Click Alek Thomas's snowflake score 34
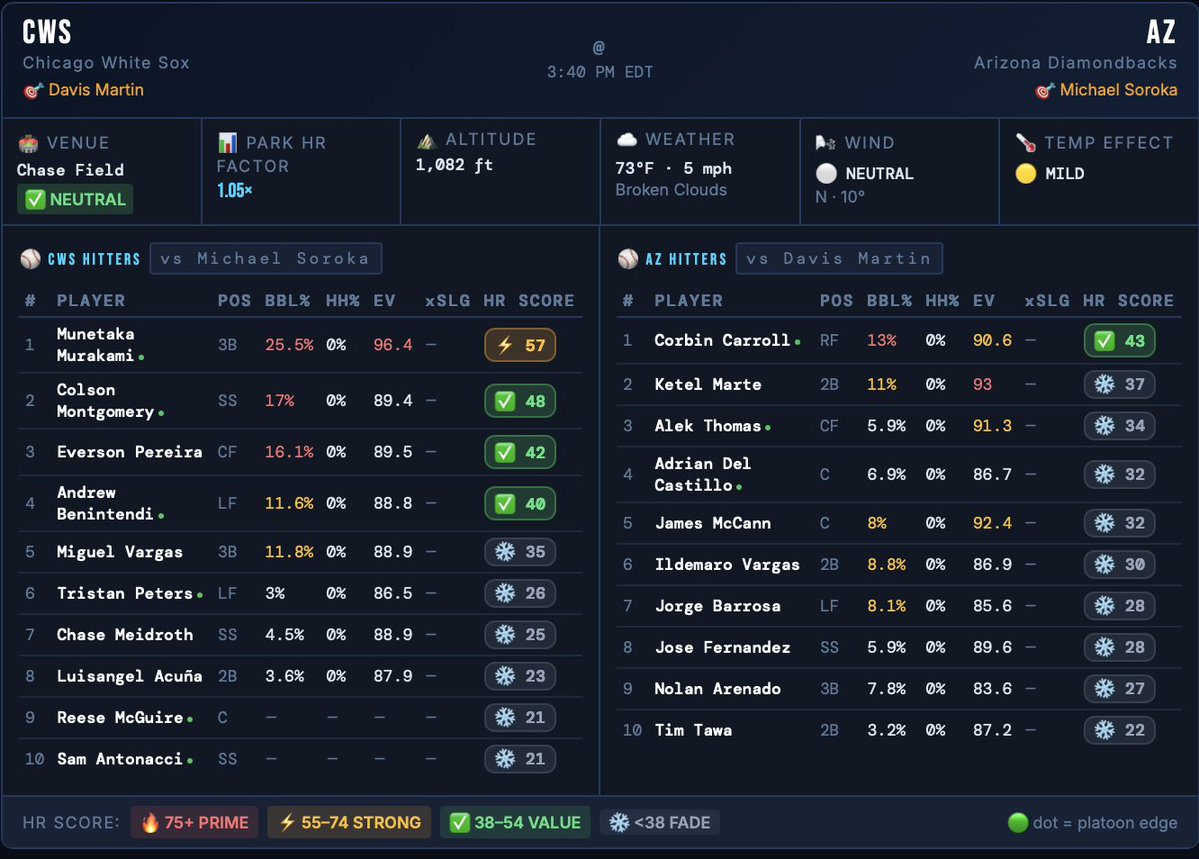 tap(1119, 425)
